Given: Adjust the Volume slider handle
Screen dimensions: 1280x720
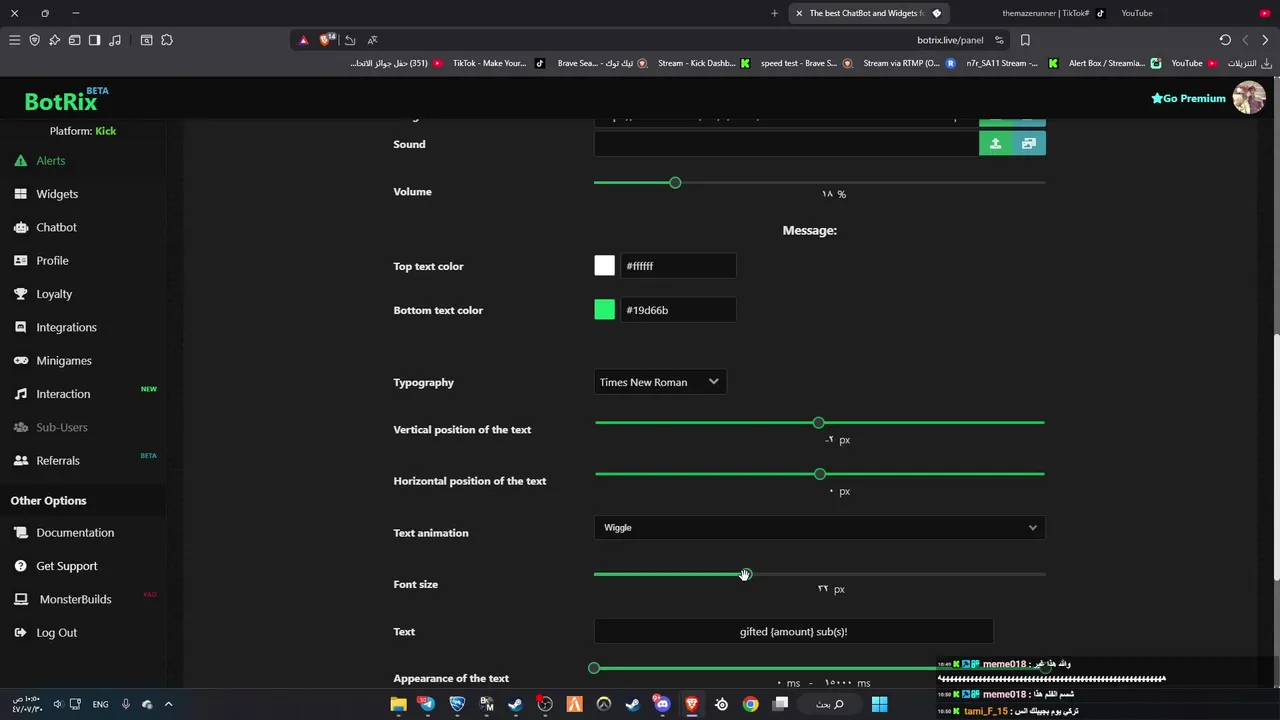Looking at the screenshot, I should (x=675, y=183).
